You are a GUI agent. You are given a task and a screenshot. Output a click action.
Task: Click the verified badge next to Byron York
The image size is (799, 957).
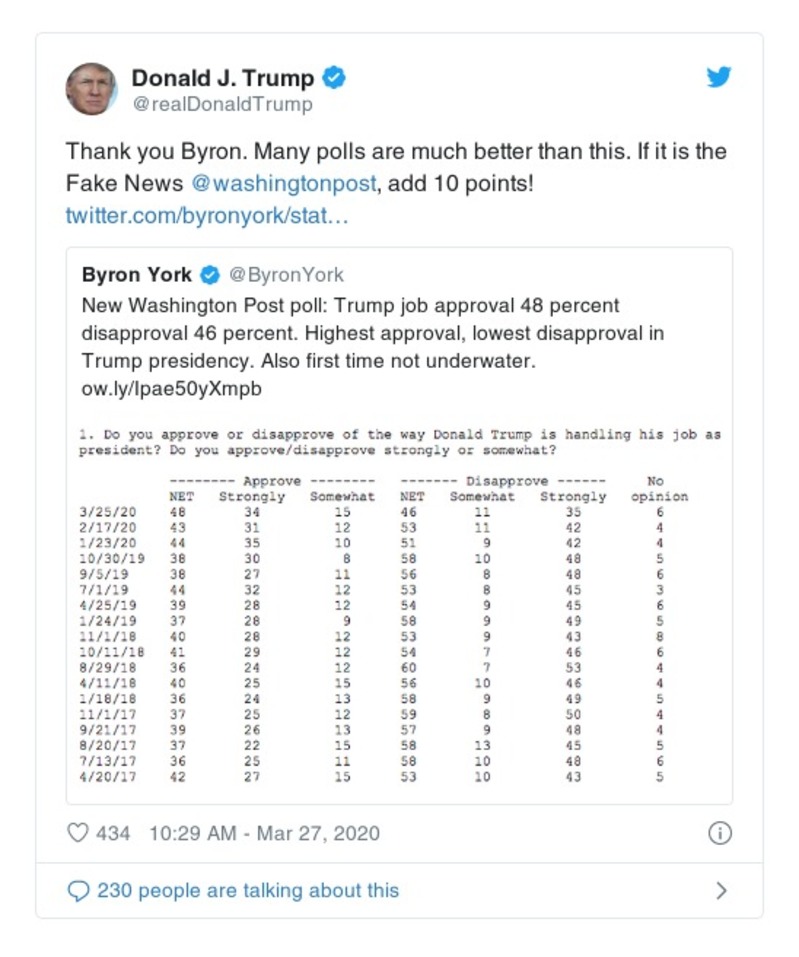(210, 274)
